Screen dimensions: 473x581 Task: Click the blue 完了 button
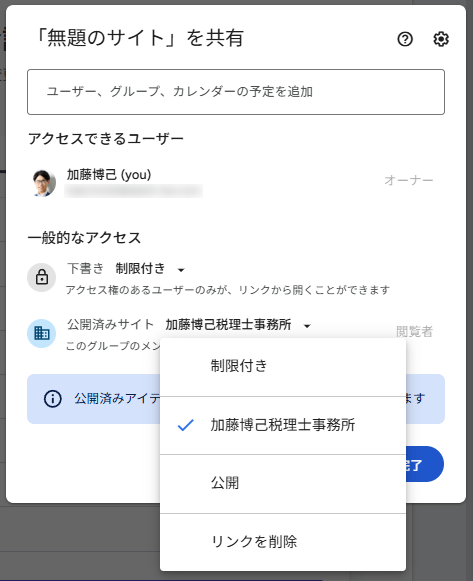(x=424, y=464)
